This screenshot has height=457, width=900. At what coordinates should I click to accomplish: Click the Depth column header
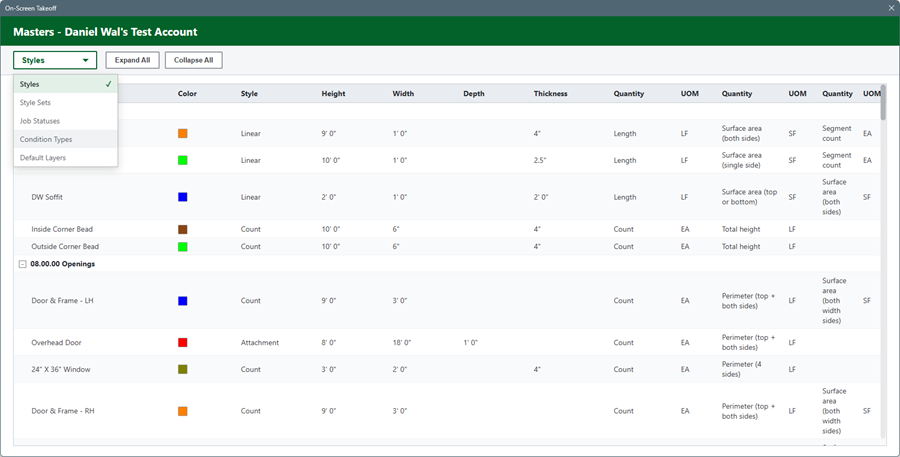(474, 94)
